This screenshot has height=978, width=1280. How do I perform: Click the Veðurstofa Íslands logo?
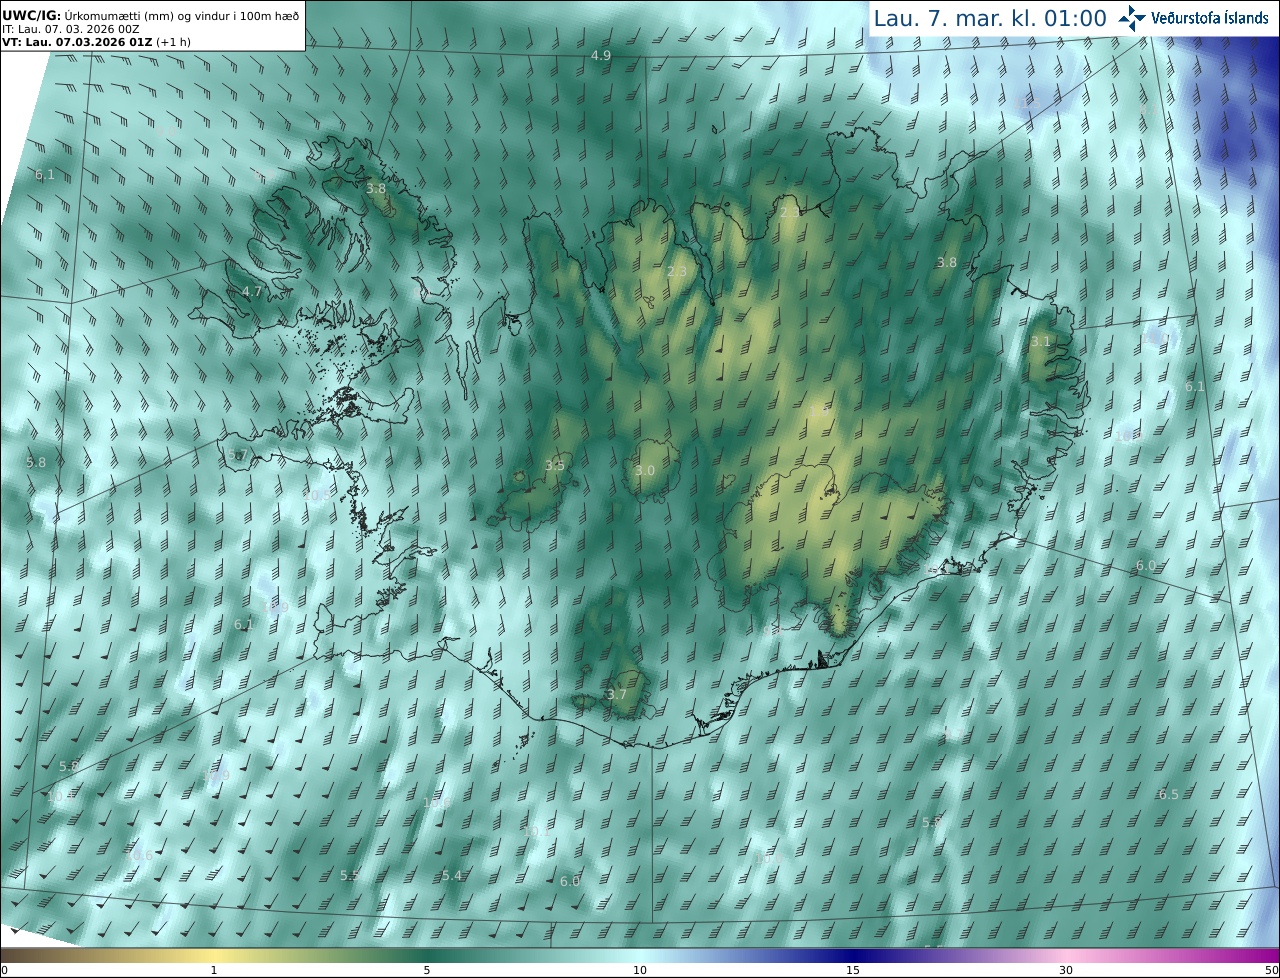[x=1193, y=18]
